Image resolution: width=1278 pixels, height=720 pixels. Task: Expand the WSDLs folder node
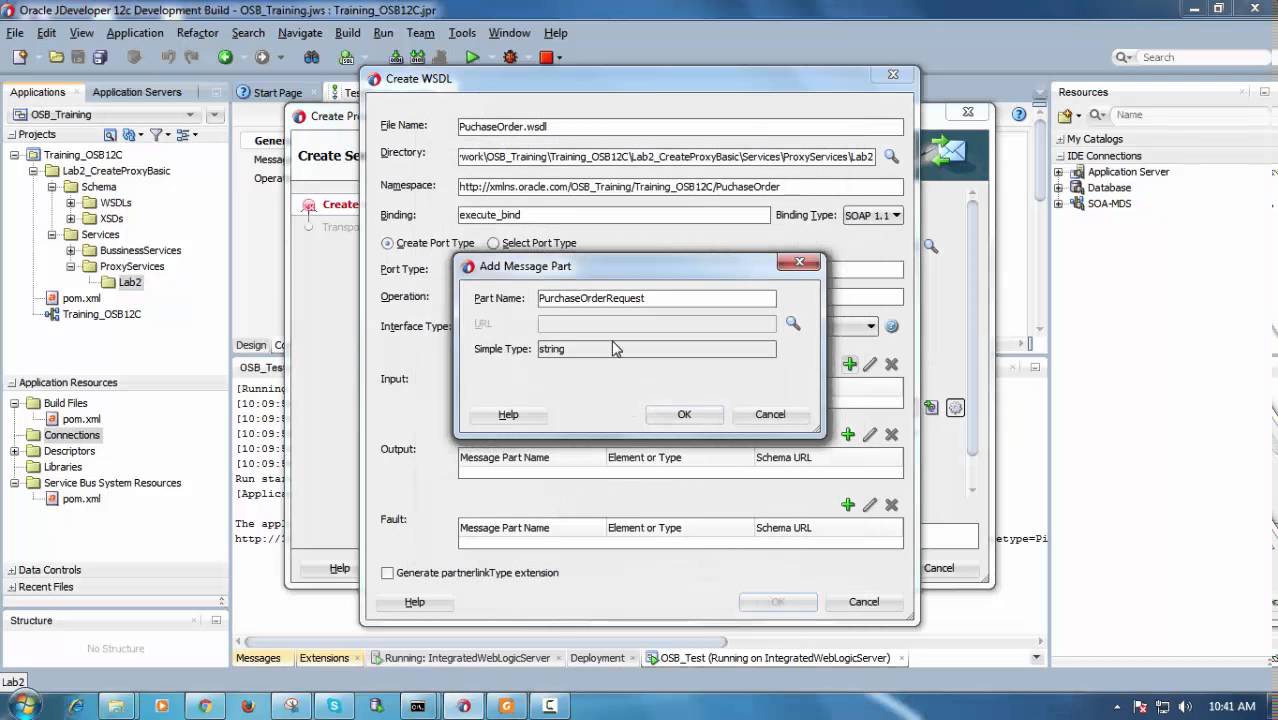tap(71, 203)
